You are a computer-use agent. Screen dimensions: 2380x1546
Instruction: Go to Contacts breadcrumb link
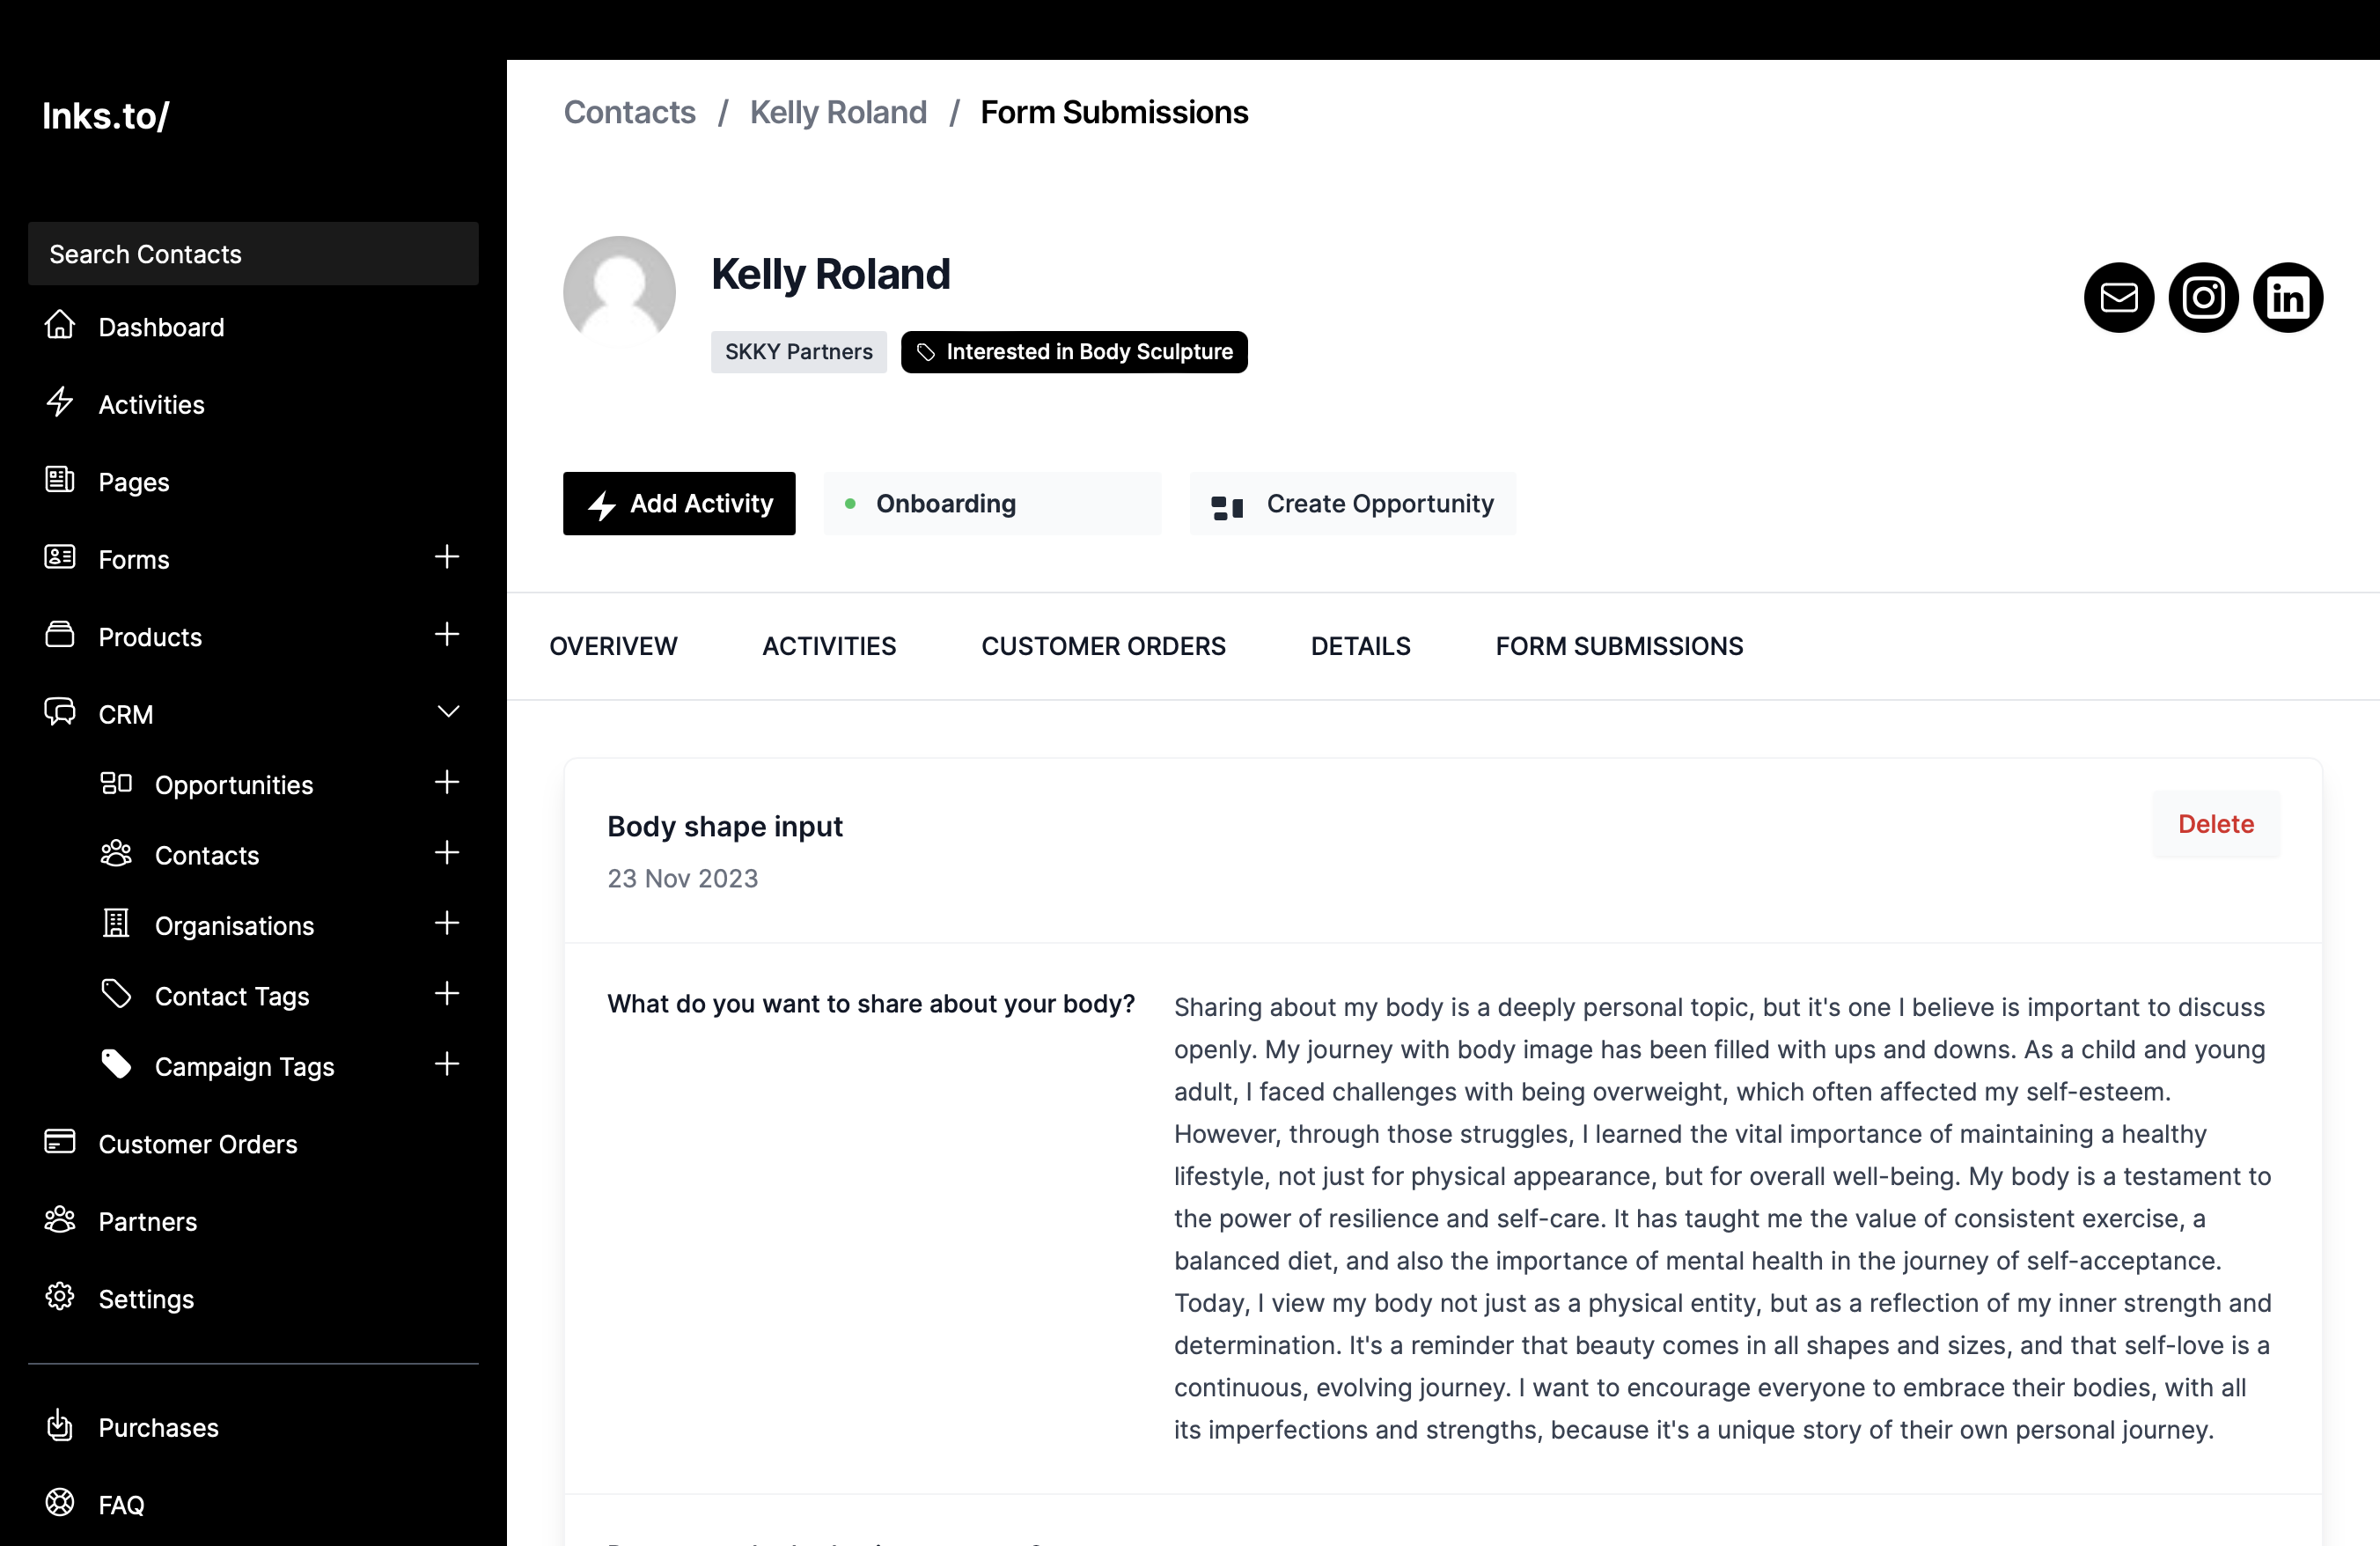tap(629, 112)
